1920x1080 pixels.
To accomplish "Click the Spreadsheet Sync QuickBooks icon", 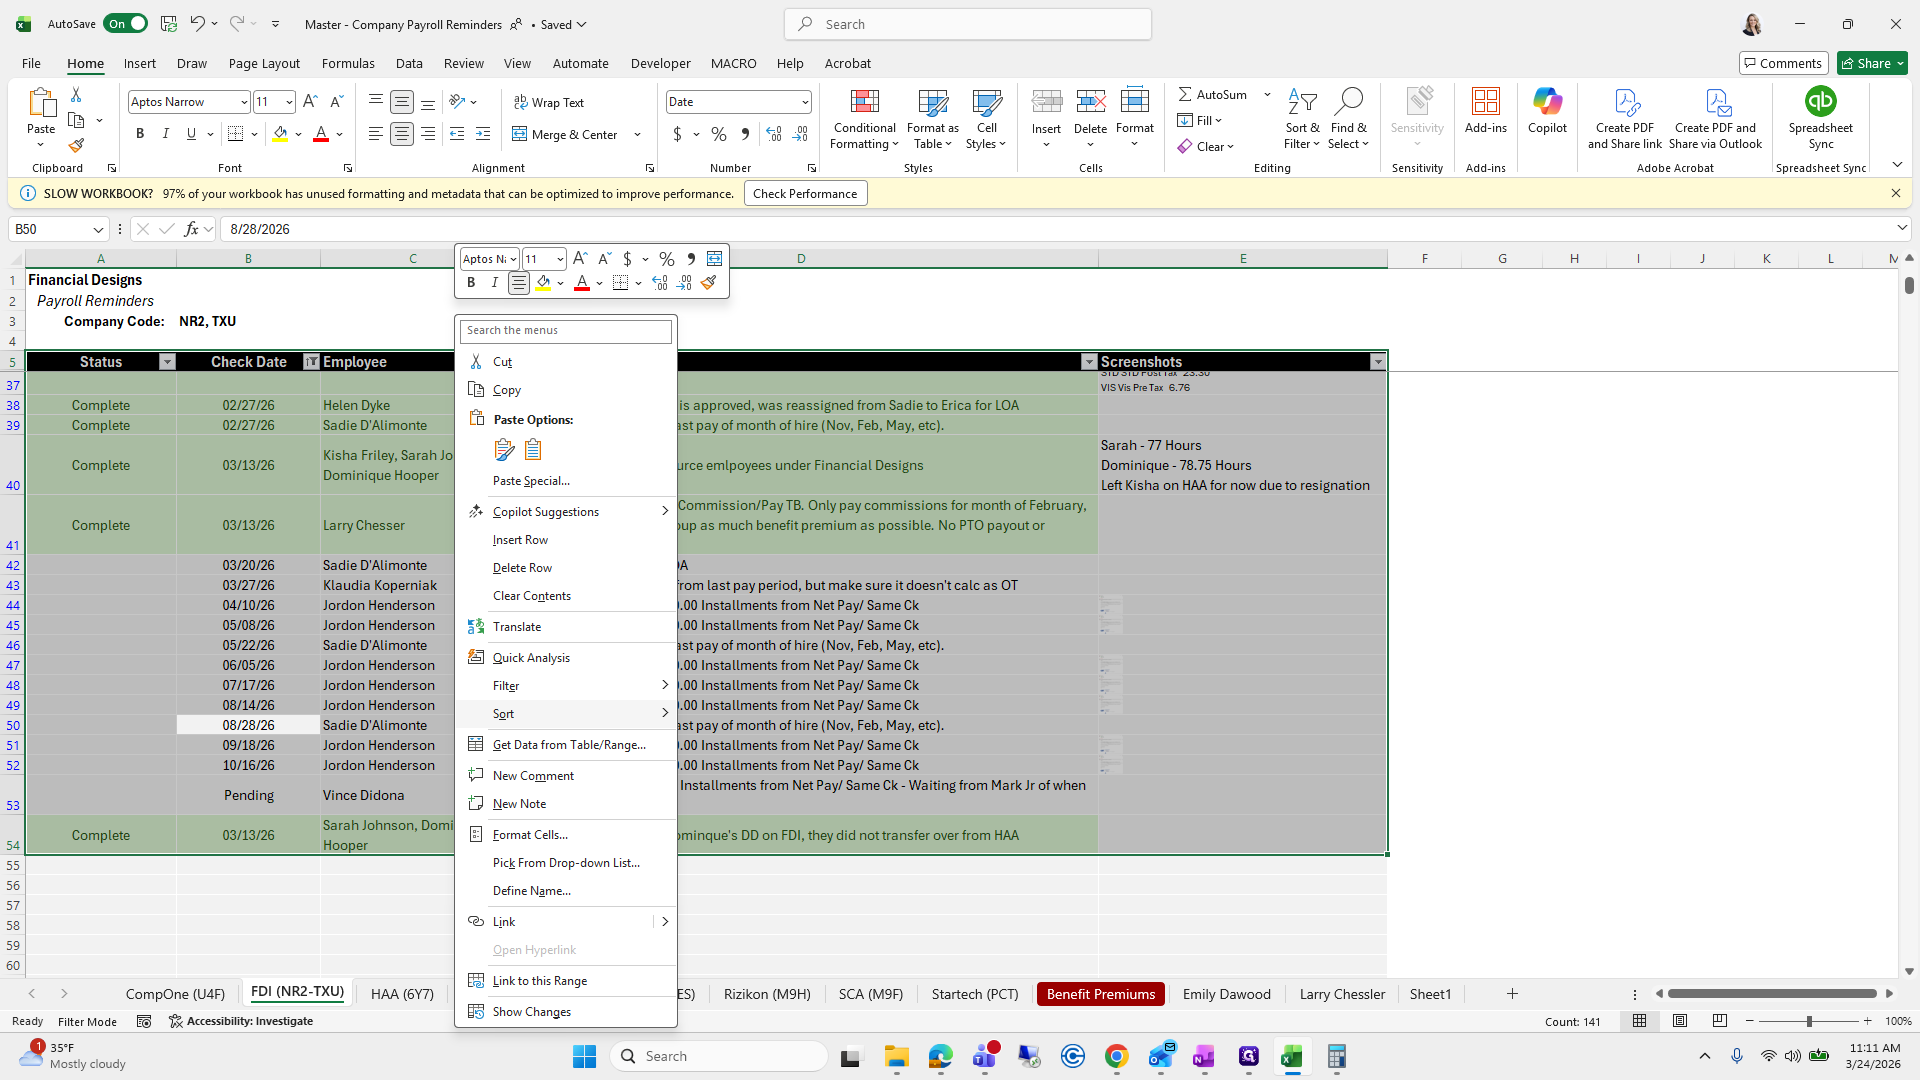I will [x=1820, y=102].
